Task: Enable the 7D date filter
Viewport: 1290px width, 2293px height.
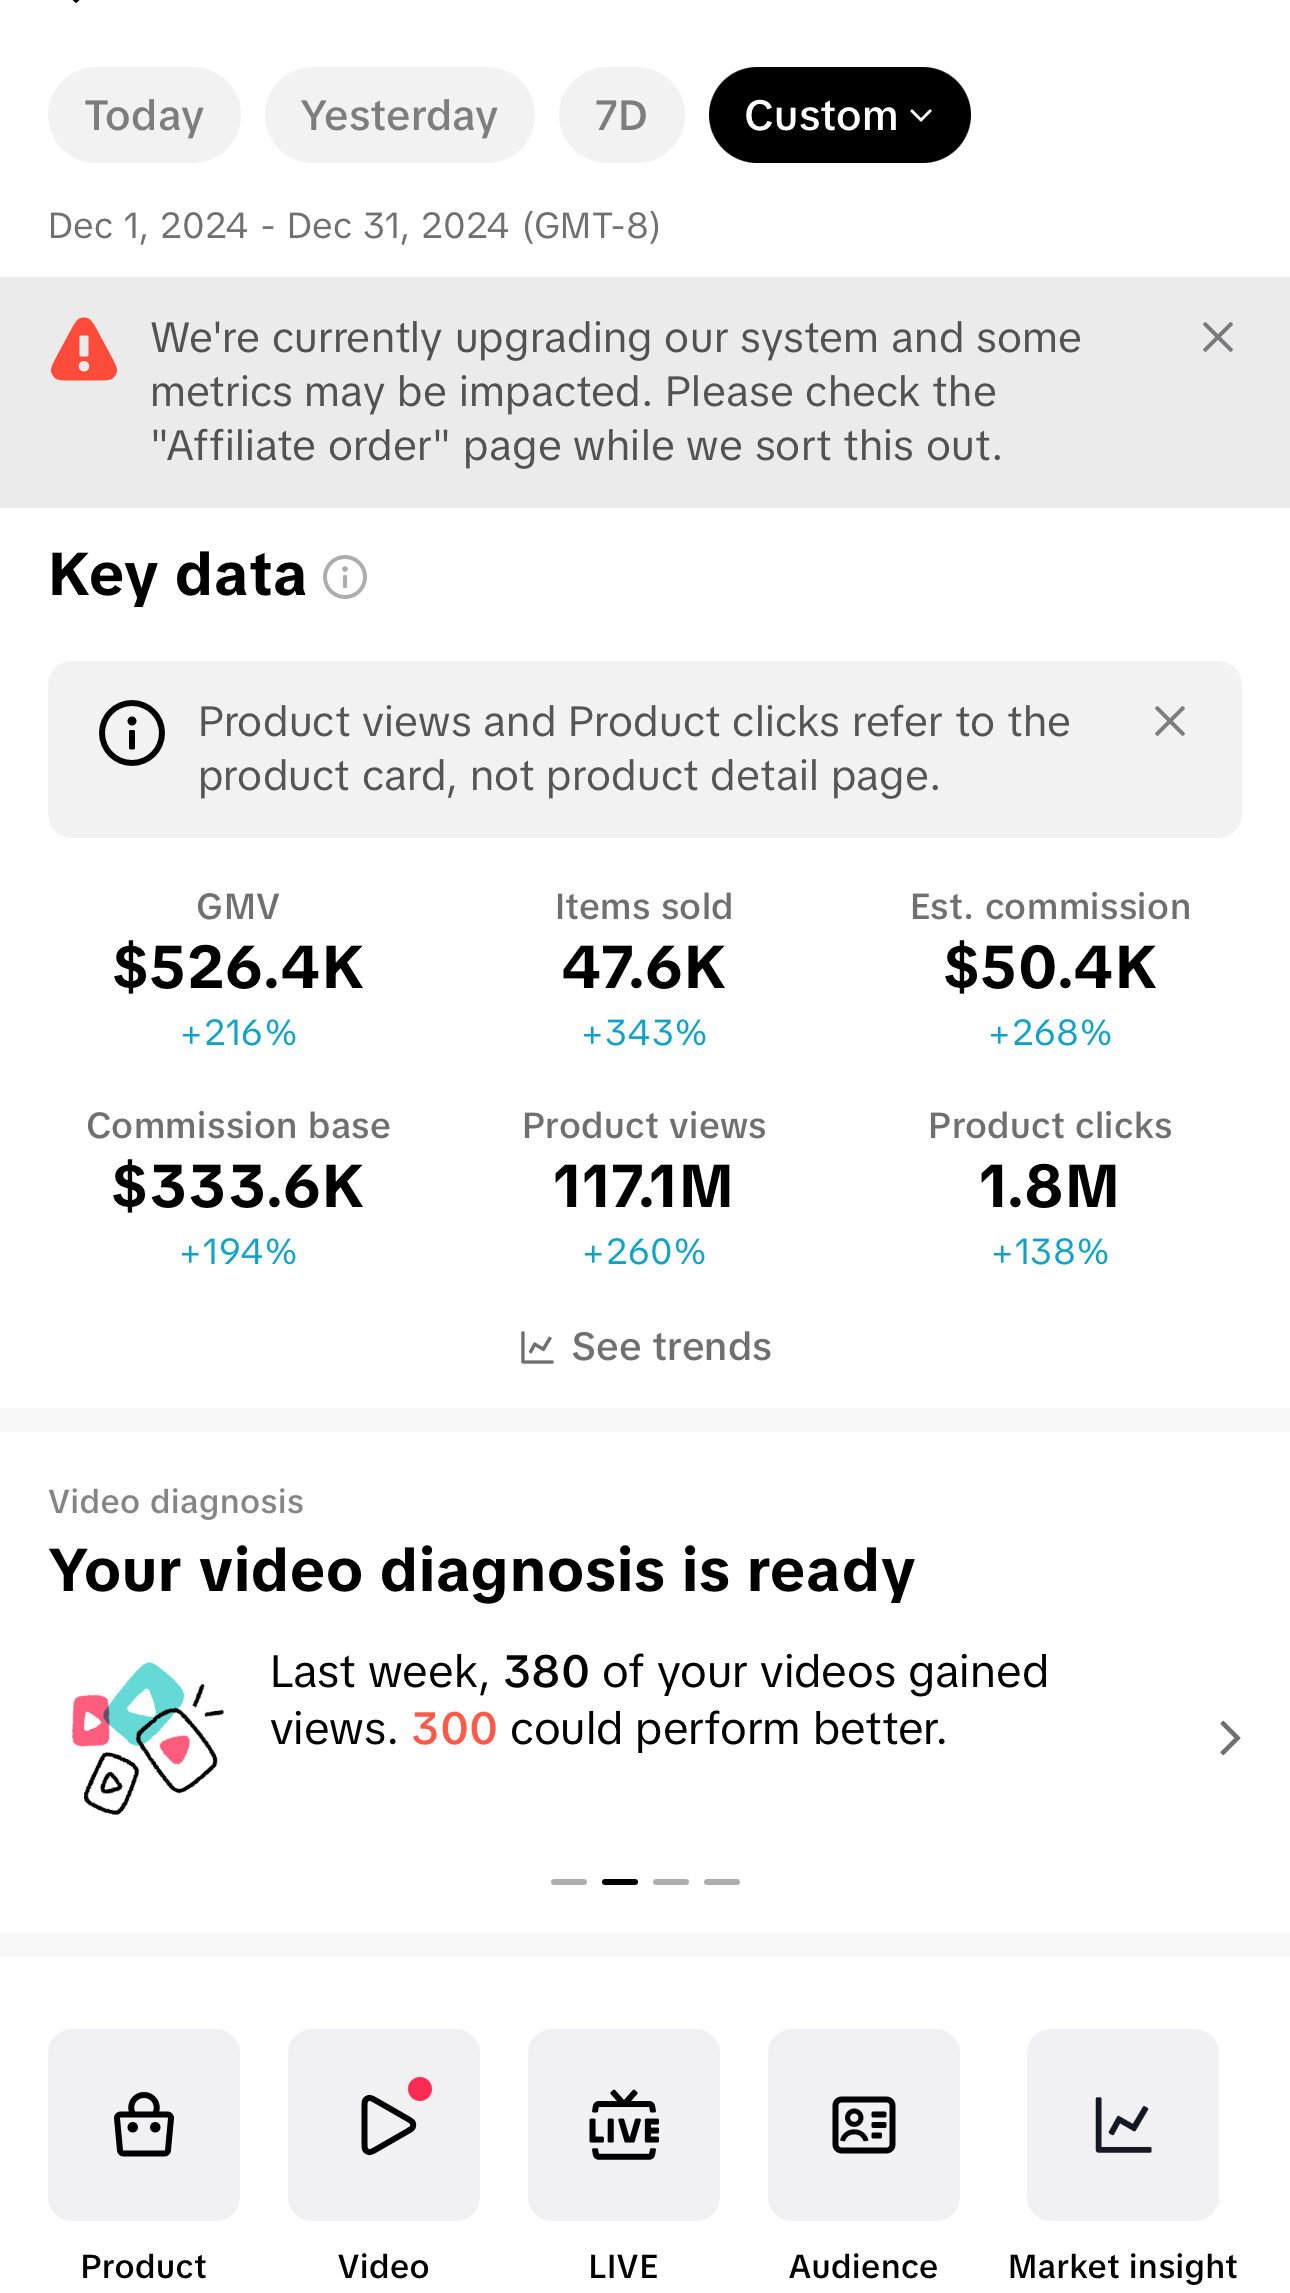Action: click(621, 114)
